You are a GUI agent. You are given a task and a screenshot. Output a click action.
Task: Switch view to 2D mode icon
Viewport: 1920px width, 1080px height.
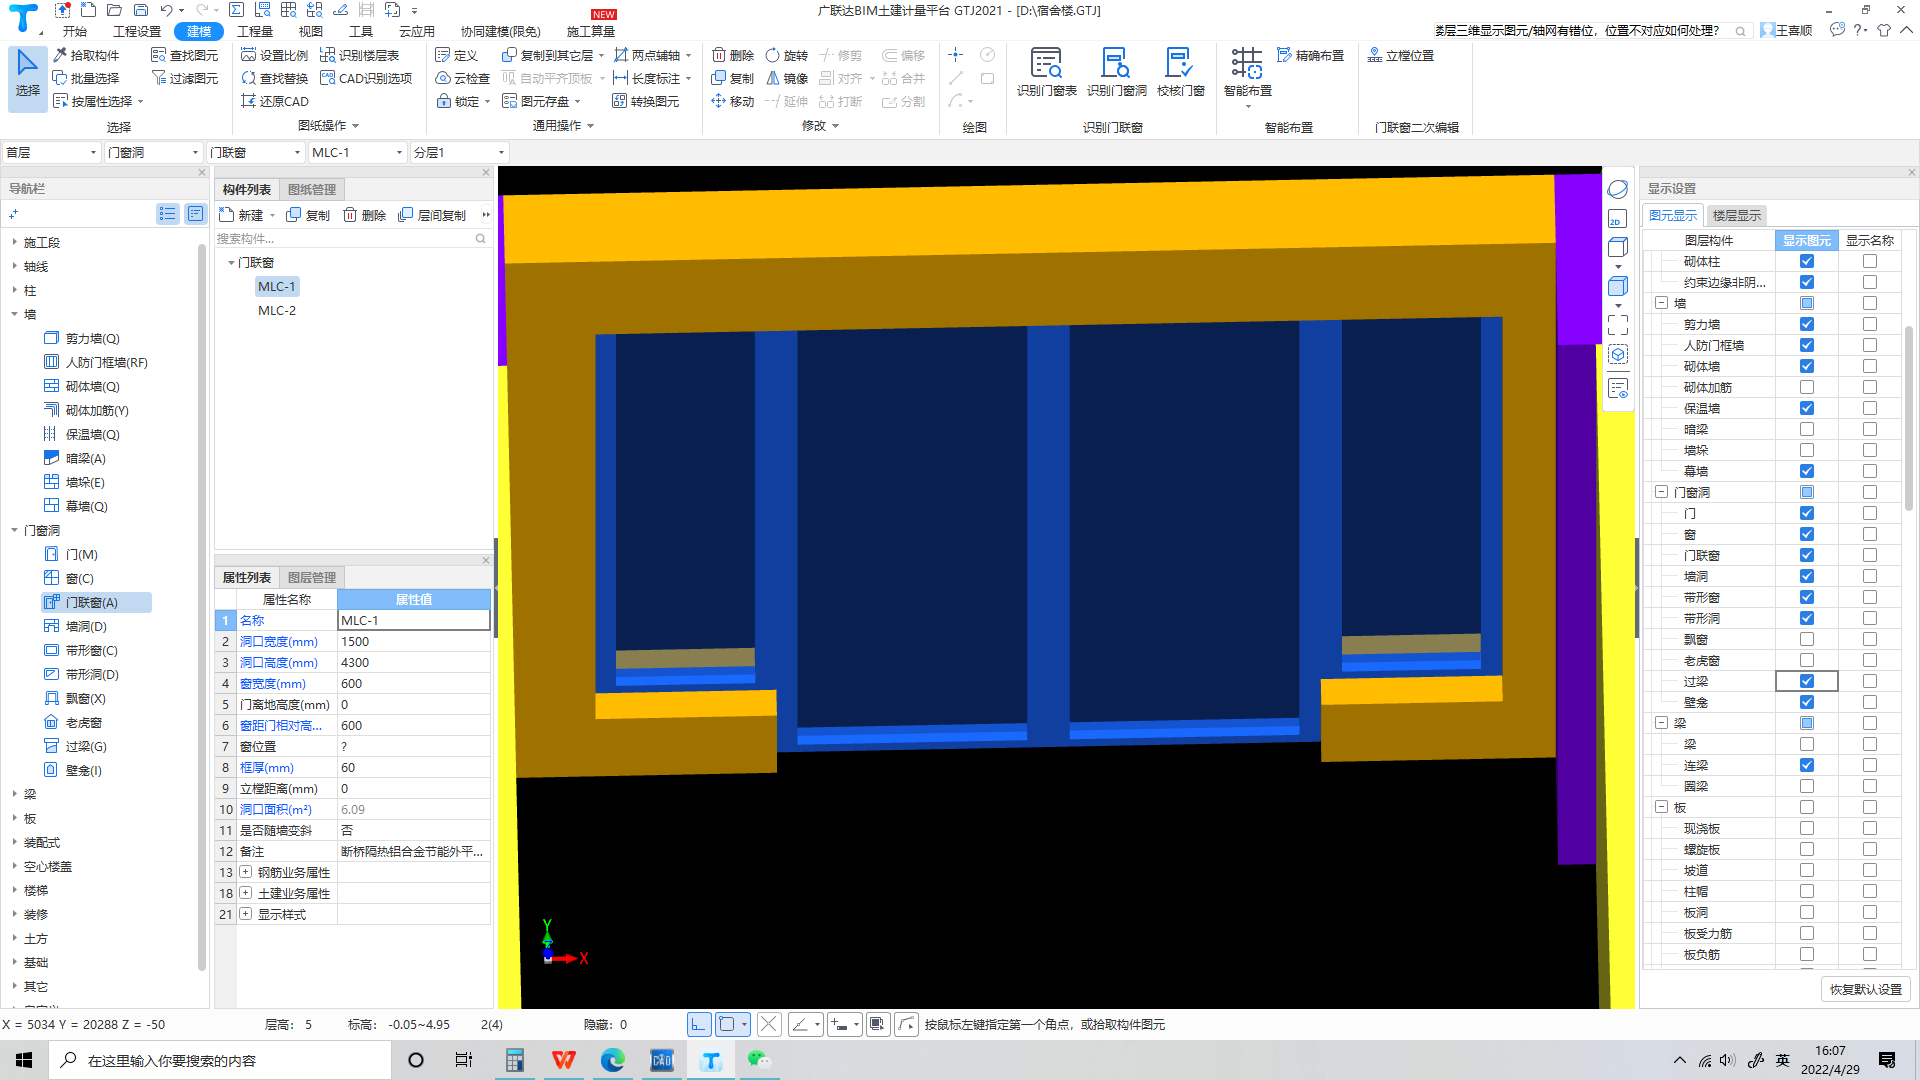[1618, 219]
